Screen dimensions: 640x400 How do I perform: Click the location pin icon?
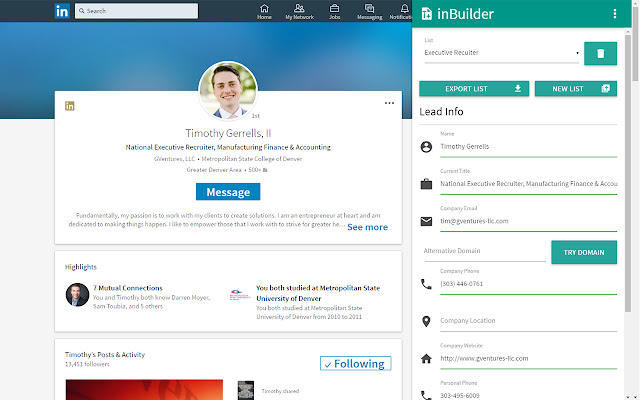tap(426, 321)
